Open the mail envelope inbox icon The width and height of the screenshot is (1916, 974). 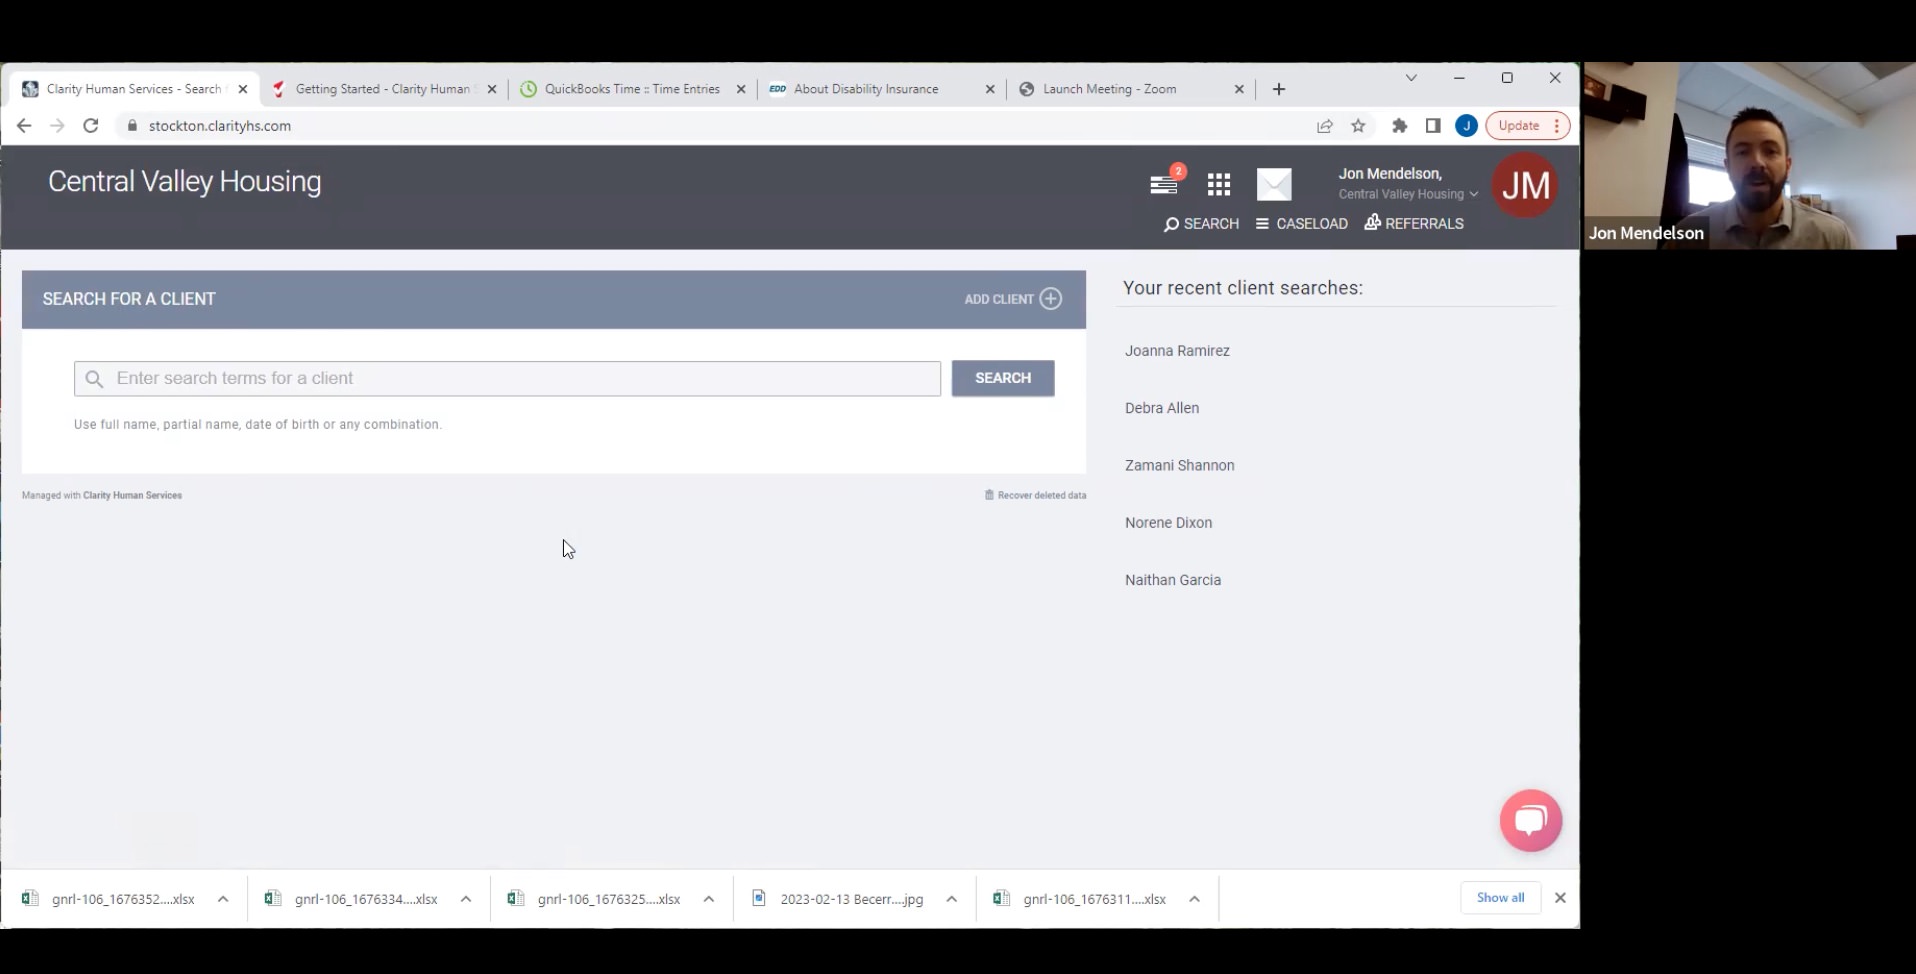pyautogui.click(x=1274, y=184)
